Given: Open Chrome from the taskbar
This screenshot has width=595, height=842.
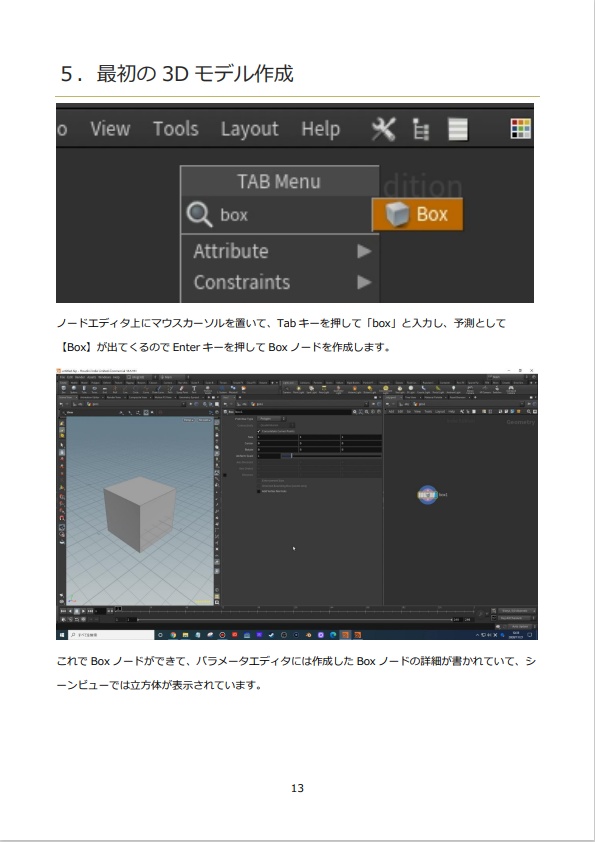Looking at the screenshot, I should pyautogui.click(x=173, y=635).
